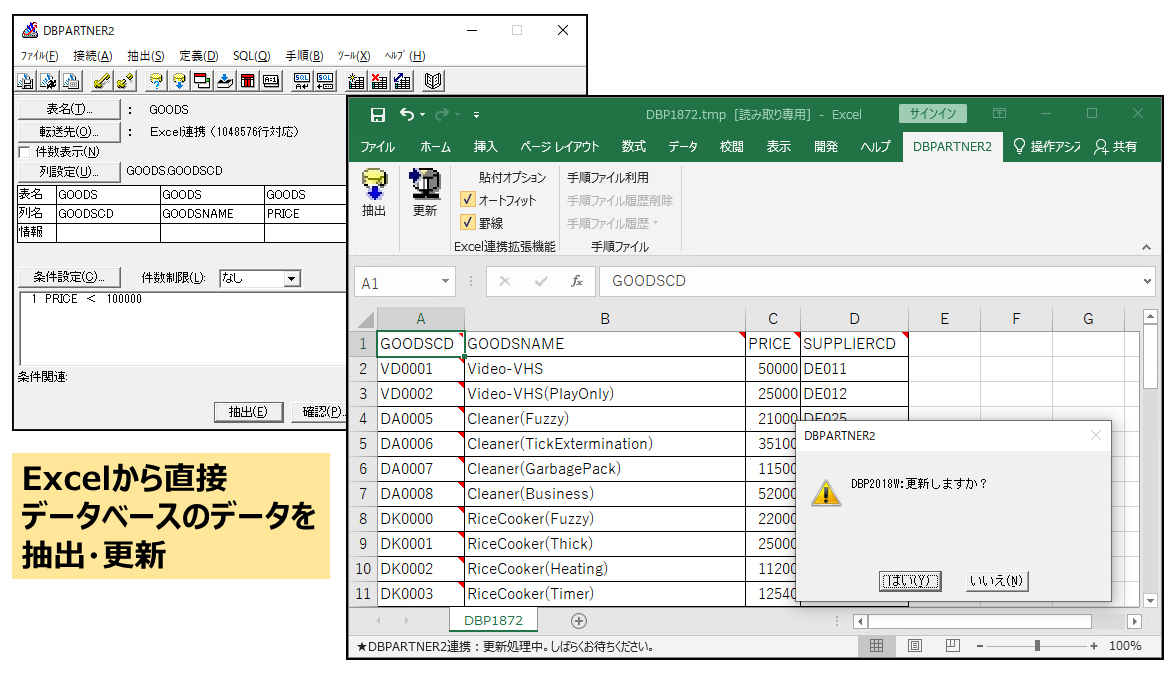Click the 表名(T)... button
This screenshot has width=1176, height=673.
(69, 110)
